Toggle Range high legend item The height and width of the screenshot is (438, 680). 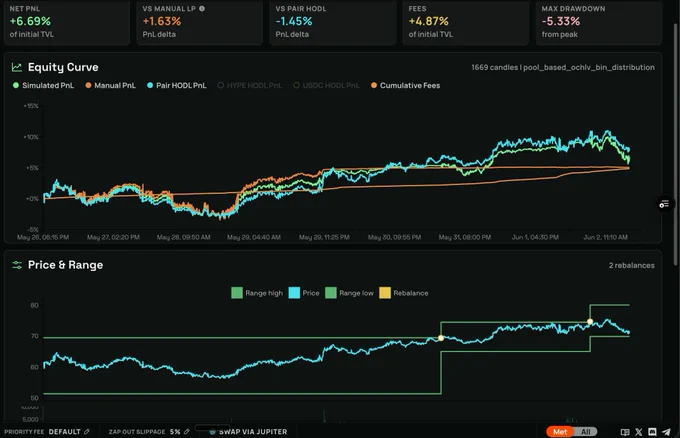pyautogui.click(x=257, y=293)
